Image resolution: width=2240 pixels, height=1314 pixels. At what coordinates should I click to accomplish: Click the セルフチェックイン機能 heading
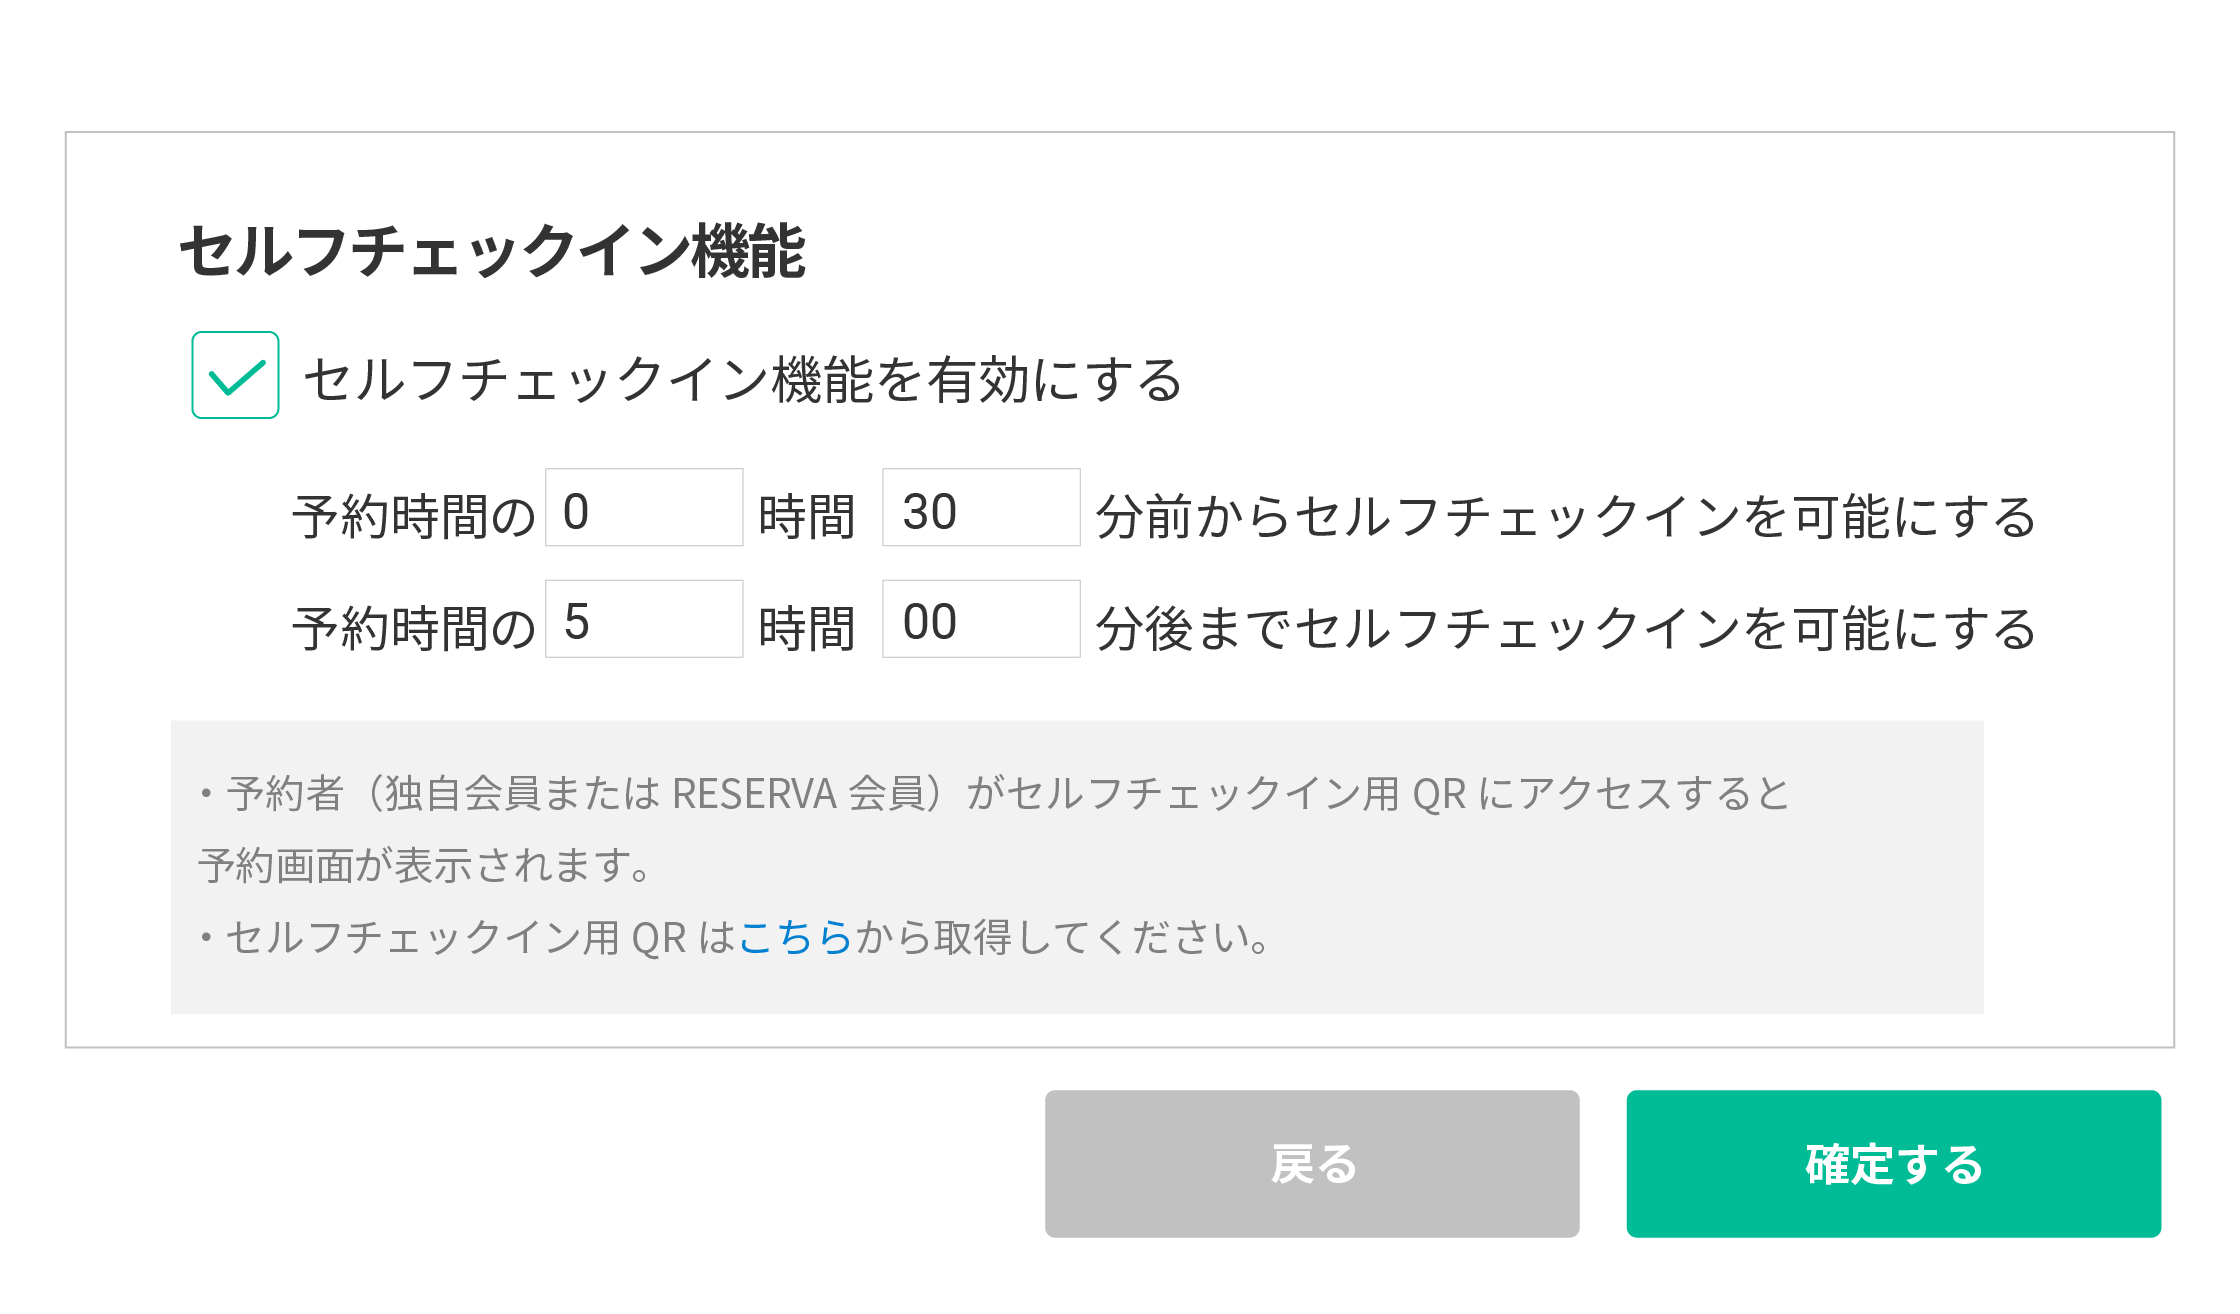tap(492, 251)
